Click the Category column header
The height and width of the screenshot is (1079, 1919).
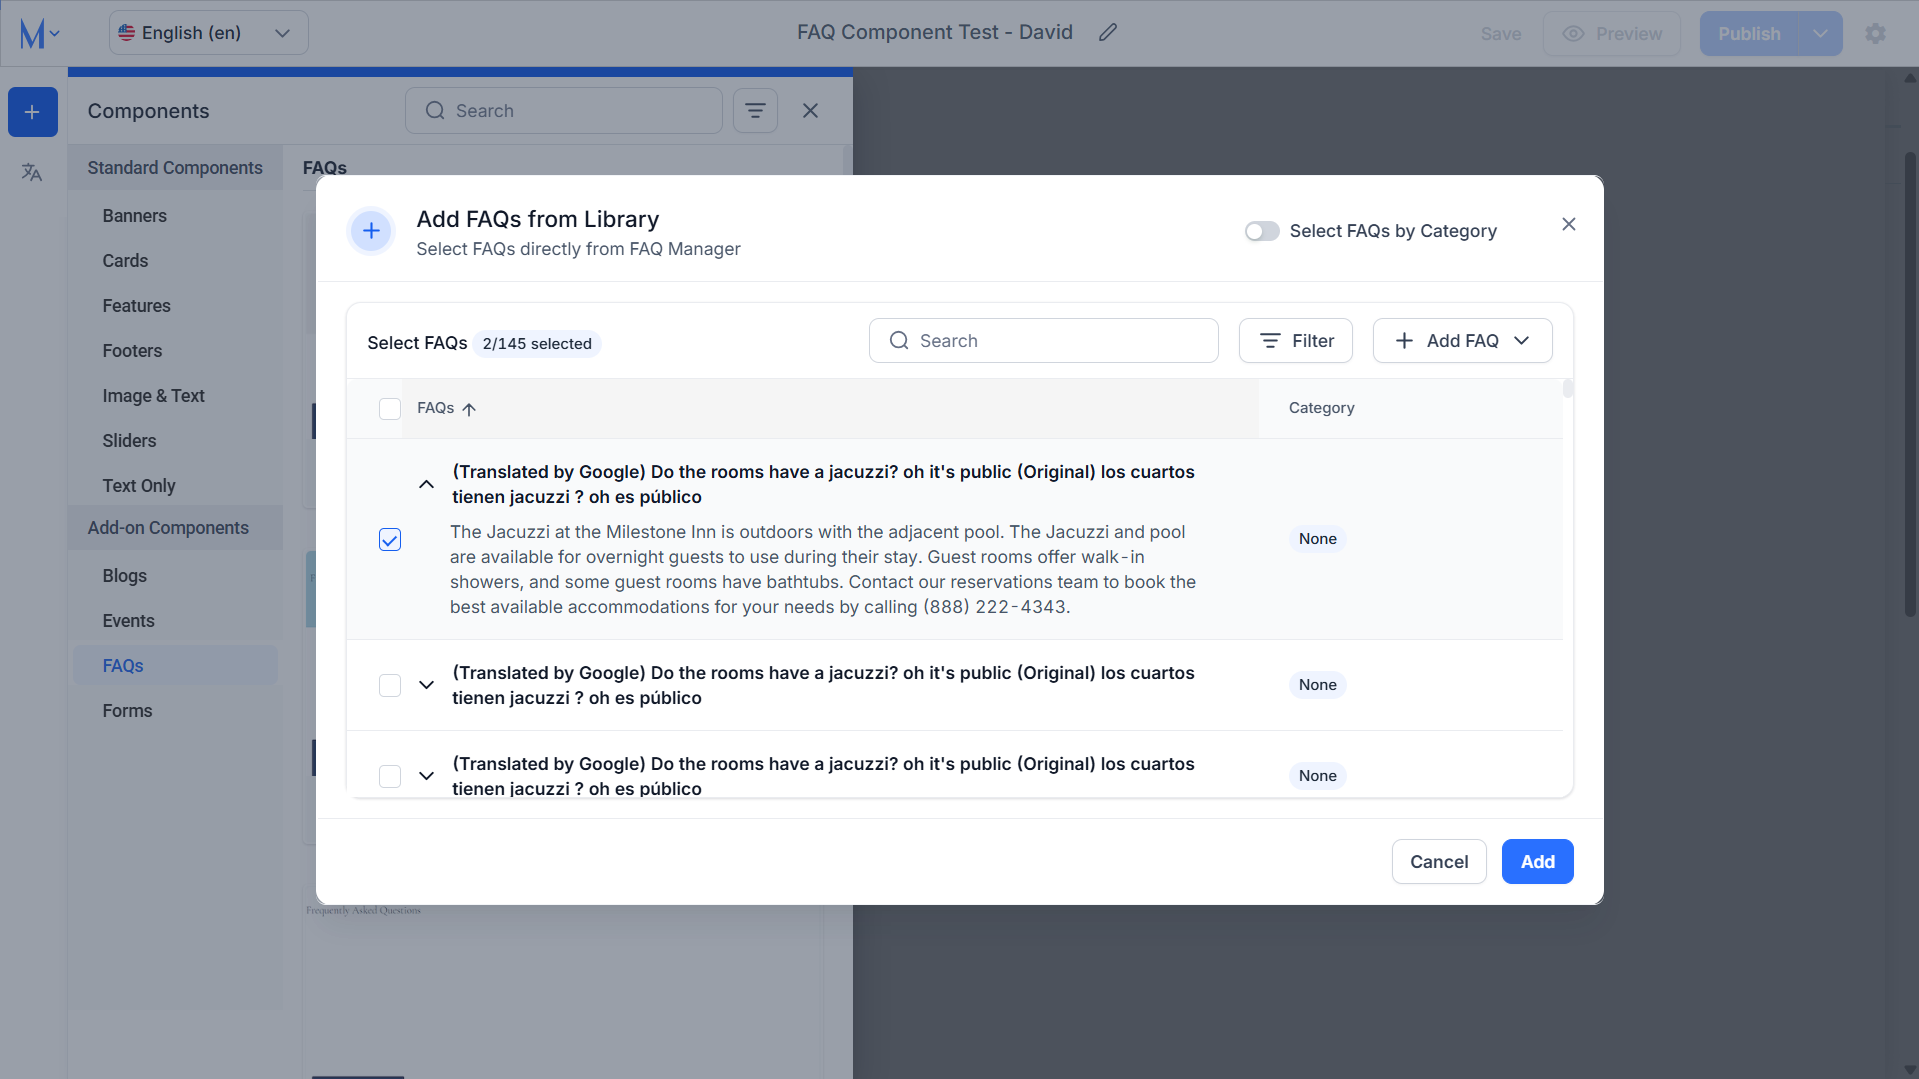1321,408
